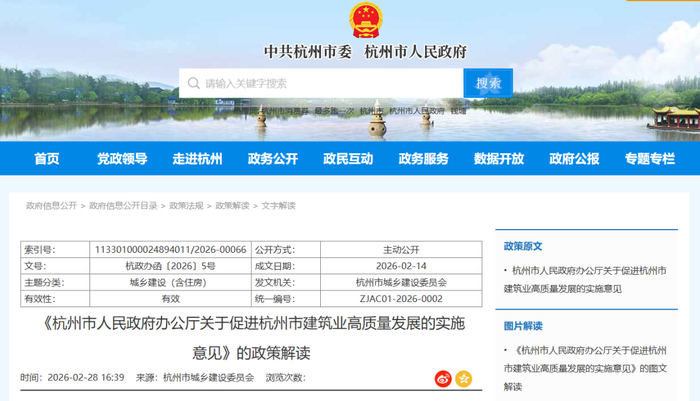Open the 党政领导 menu item
Image resolution: width=700 pixels, height=401 pixels.
[x=122, y=158]
